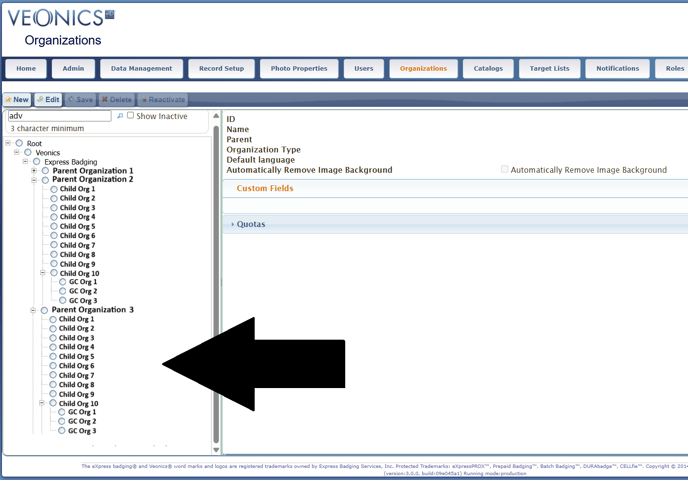The height and width of the screenshot is (480, 688).
Task: Open the Record Setup tab
Action: click(222, 68)
